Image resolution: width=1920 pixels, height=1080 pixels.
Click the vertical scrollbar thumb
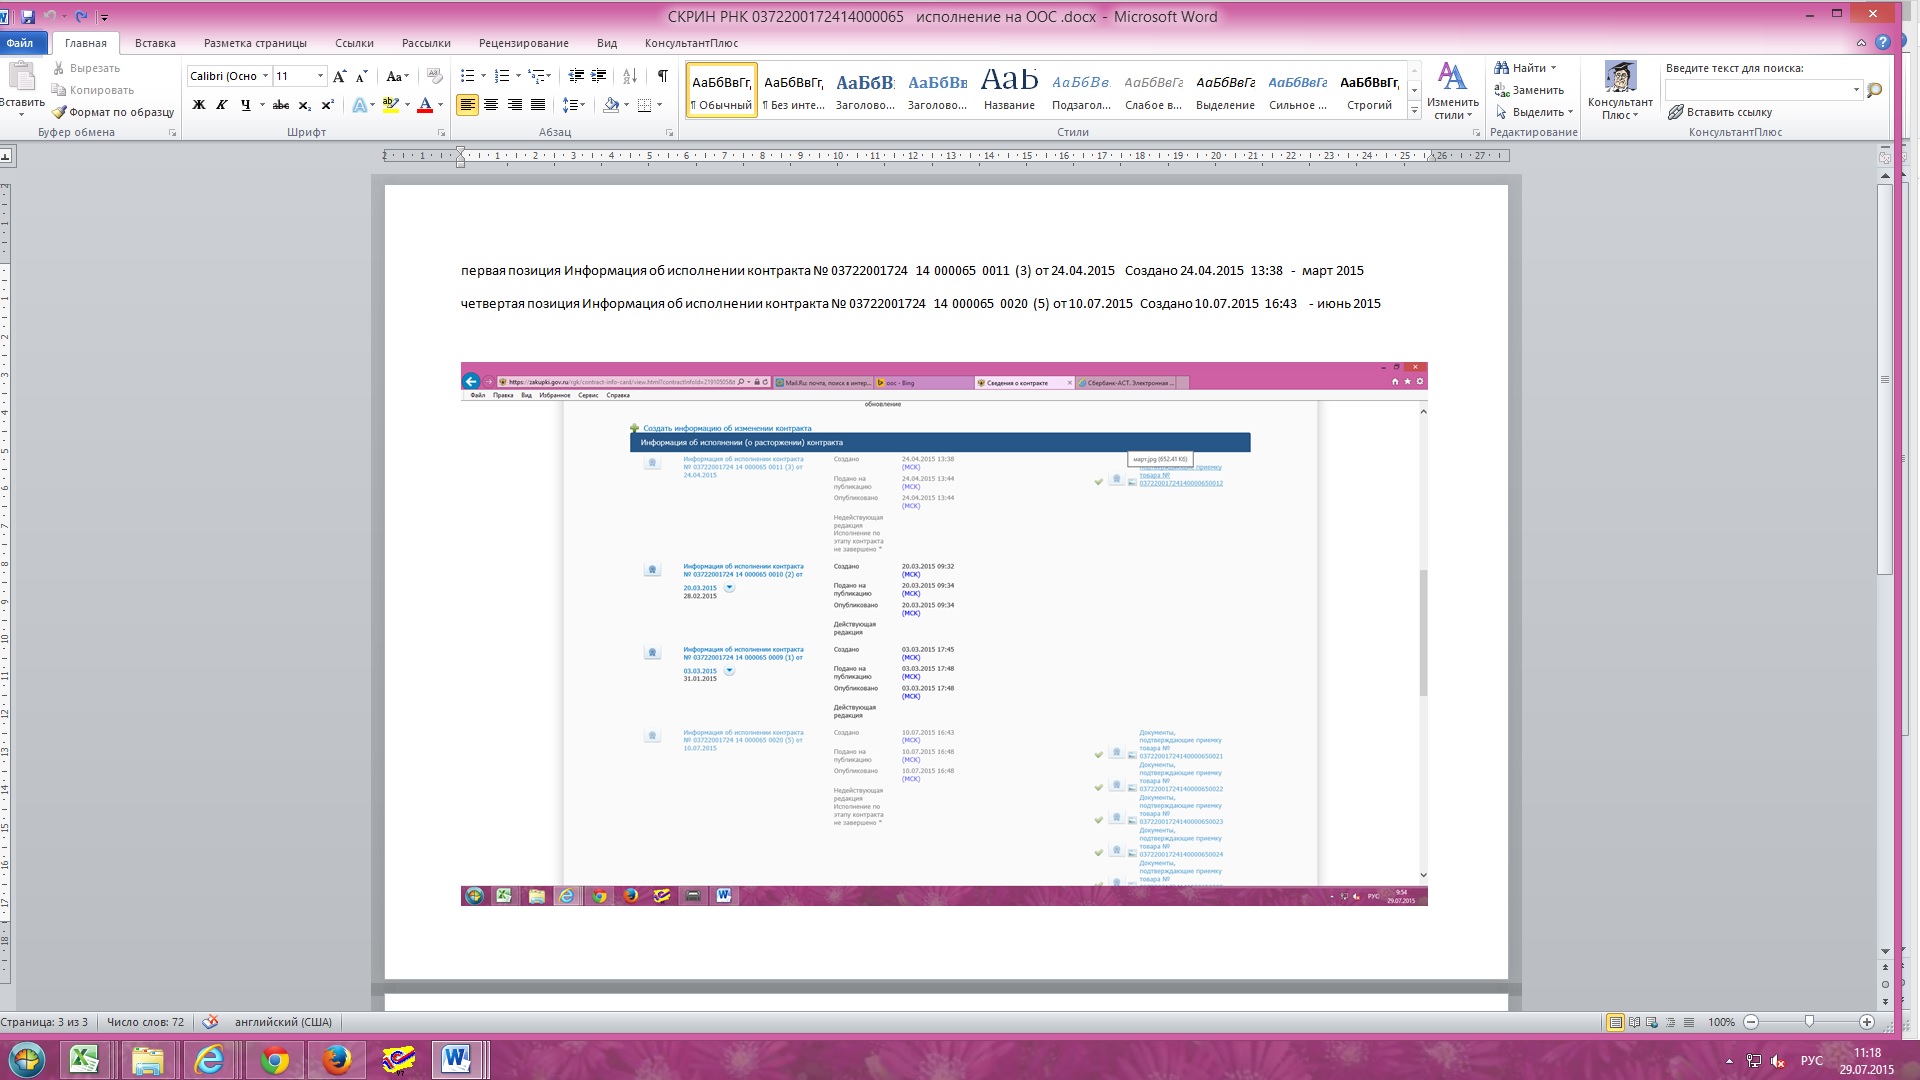(x=1885, y=380)
